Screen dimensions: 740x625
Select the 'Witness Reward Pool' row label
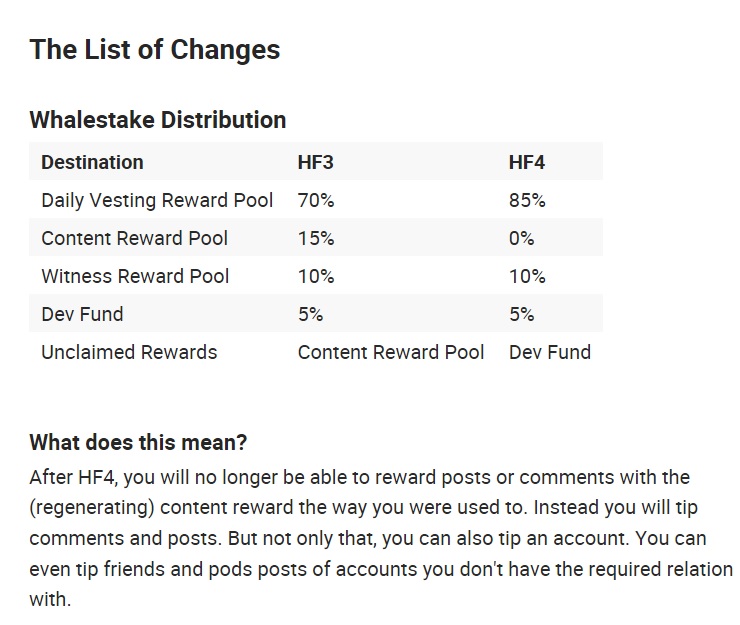(135, 276)
